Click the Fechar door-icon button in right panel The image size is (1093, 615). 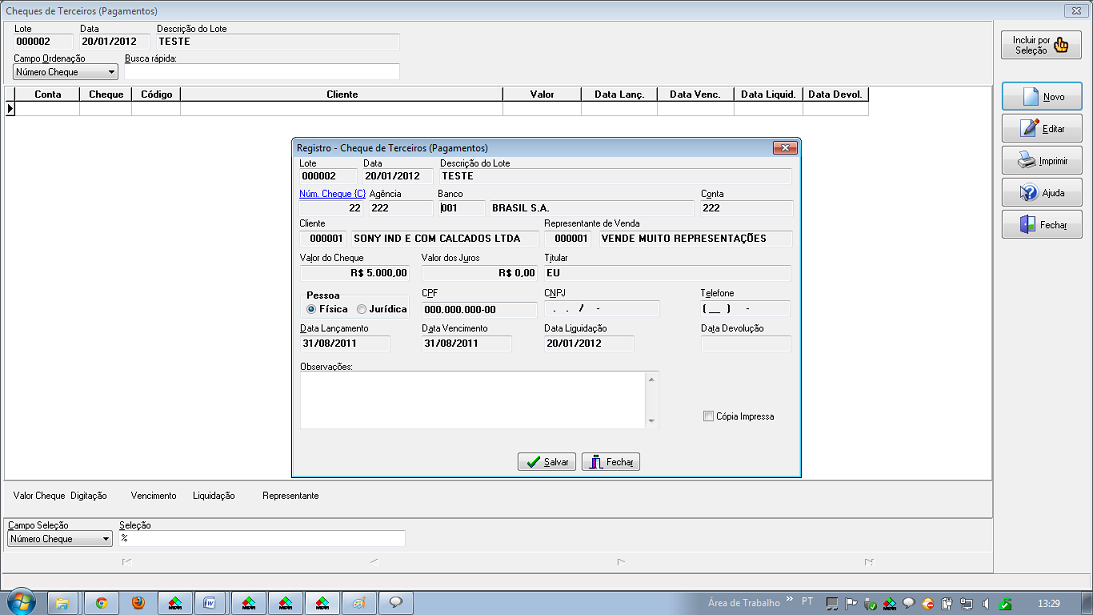[1041, 225]
